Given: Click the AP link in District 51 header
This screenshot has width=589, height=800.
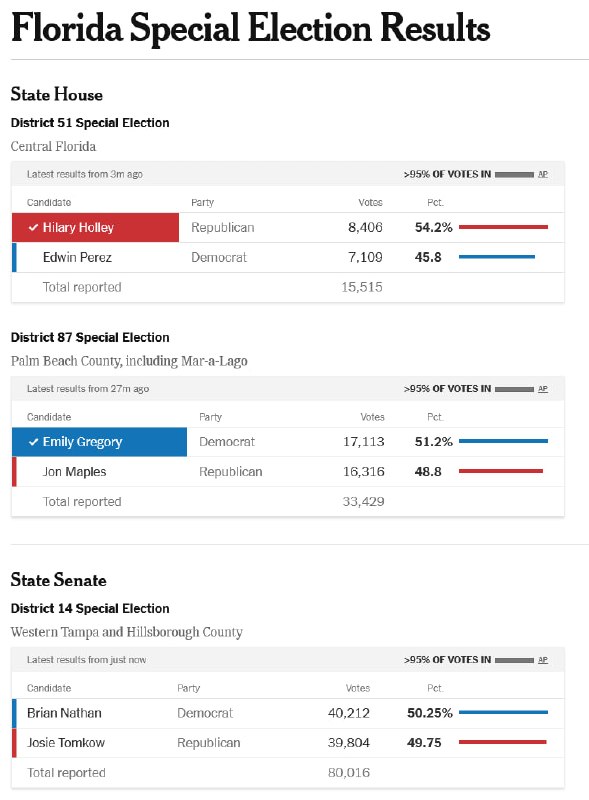Looking at the screenshot, I should tap(543, 174).
